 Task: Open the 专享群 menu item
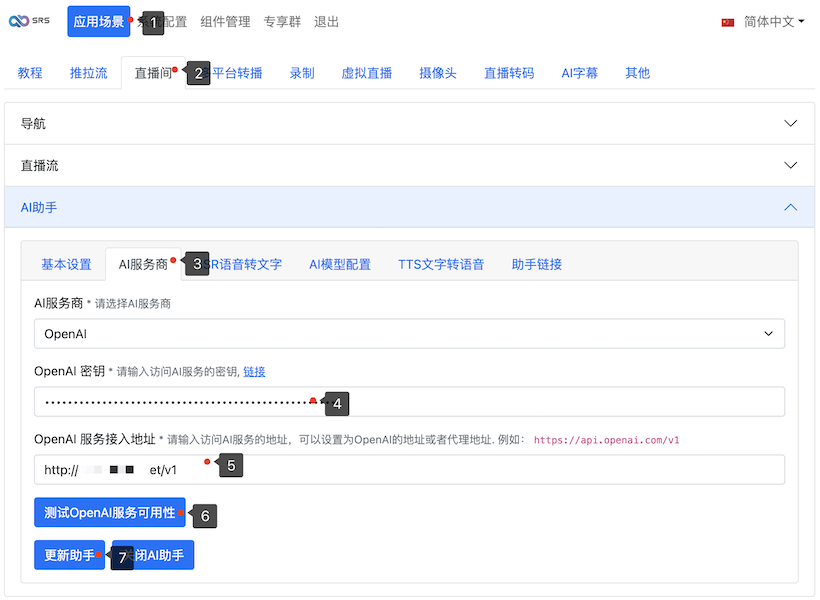tap(282, 22)
